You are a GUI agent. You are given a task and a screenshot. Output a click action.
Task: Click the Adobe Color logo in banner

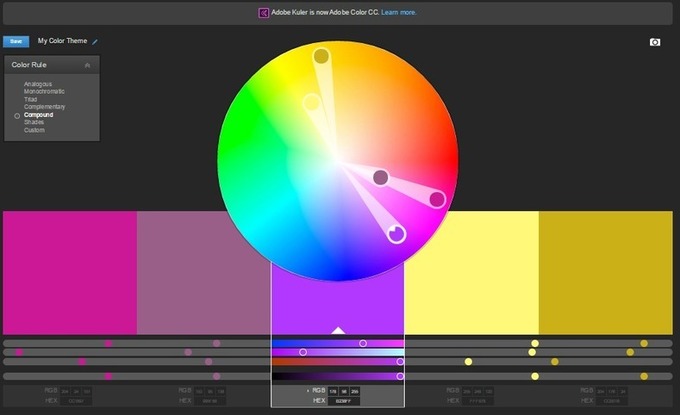[x=264, y=13]
